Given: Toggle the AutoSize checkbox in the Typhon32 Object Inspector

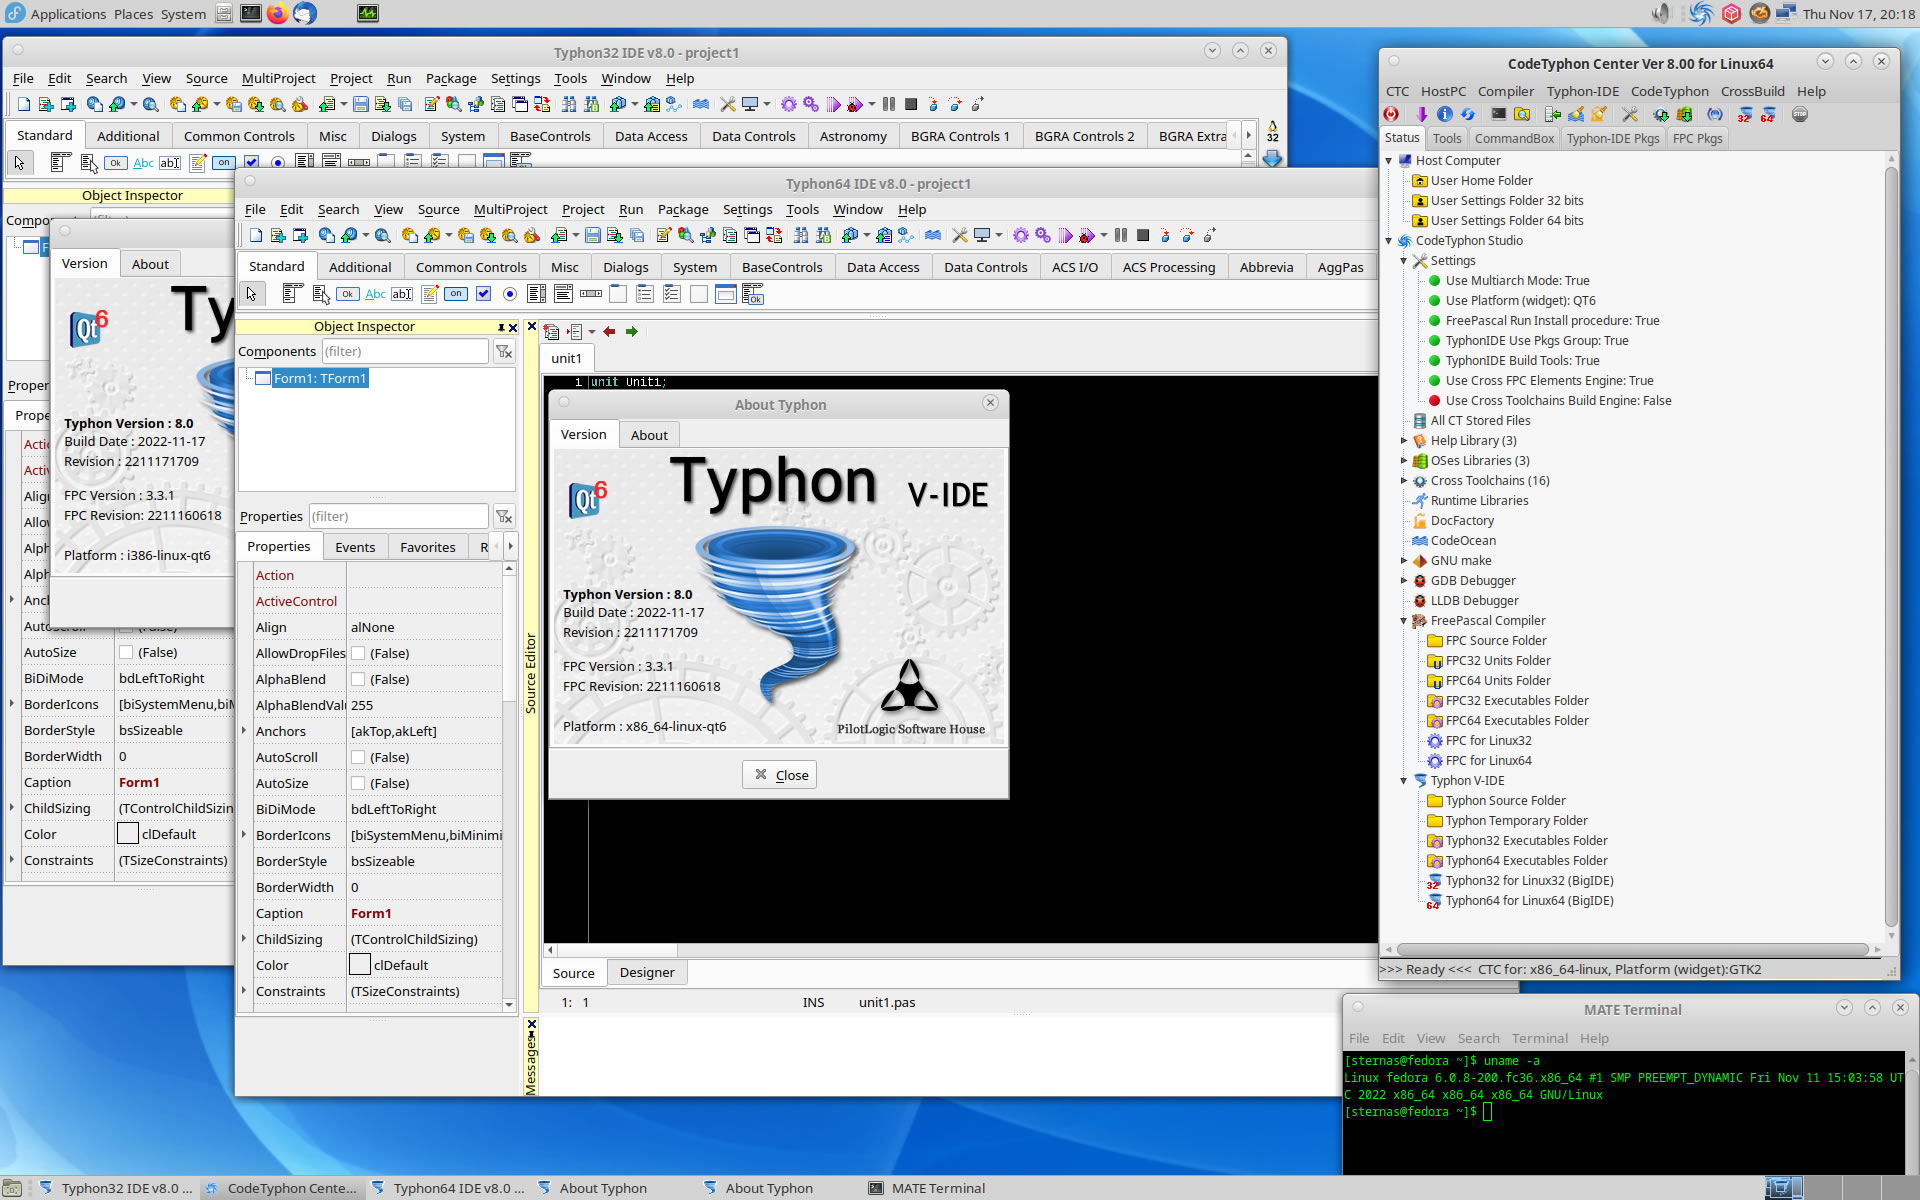Looking at the screenshot, I should 126,652.
